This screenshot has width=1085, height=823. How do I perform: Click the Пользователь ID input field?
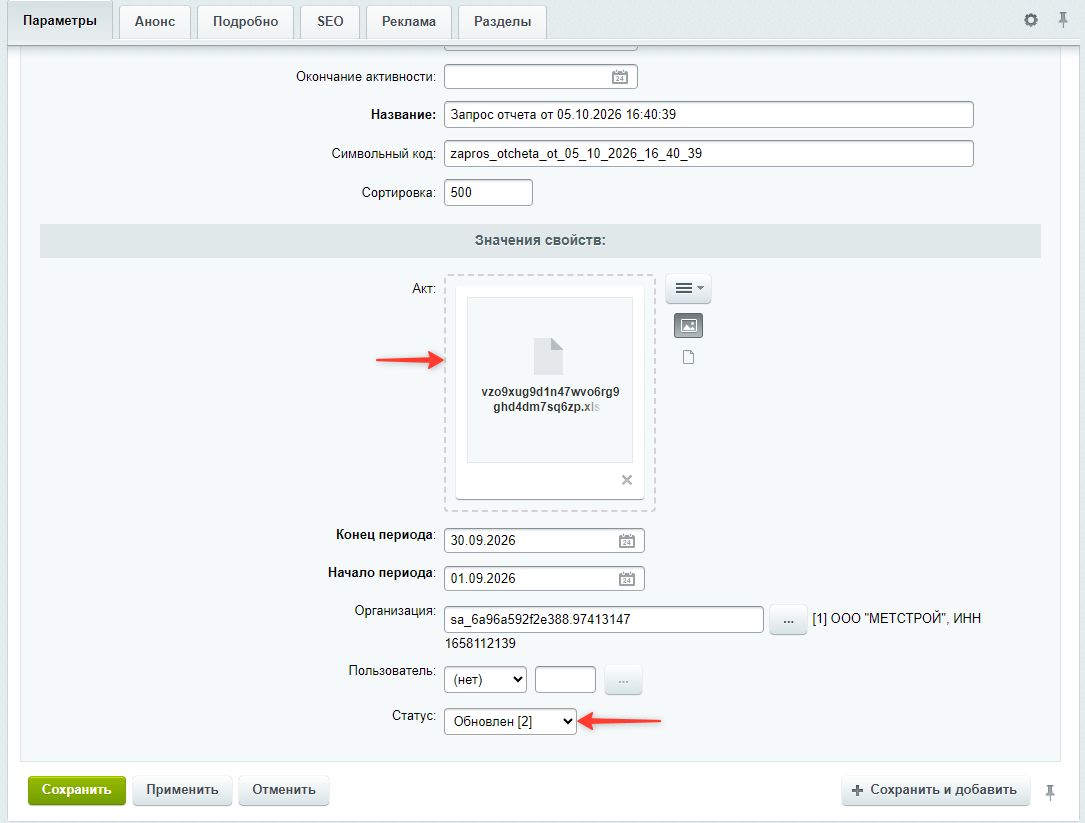pos(565,680)
